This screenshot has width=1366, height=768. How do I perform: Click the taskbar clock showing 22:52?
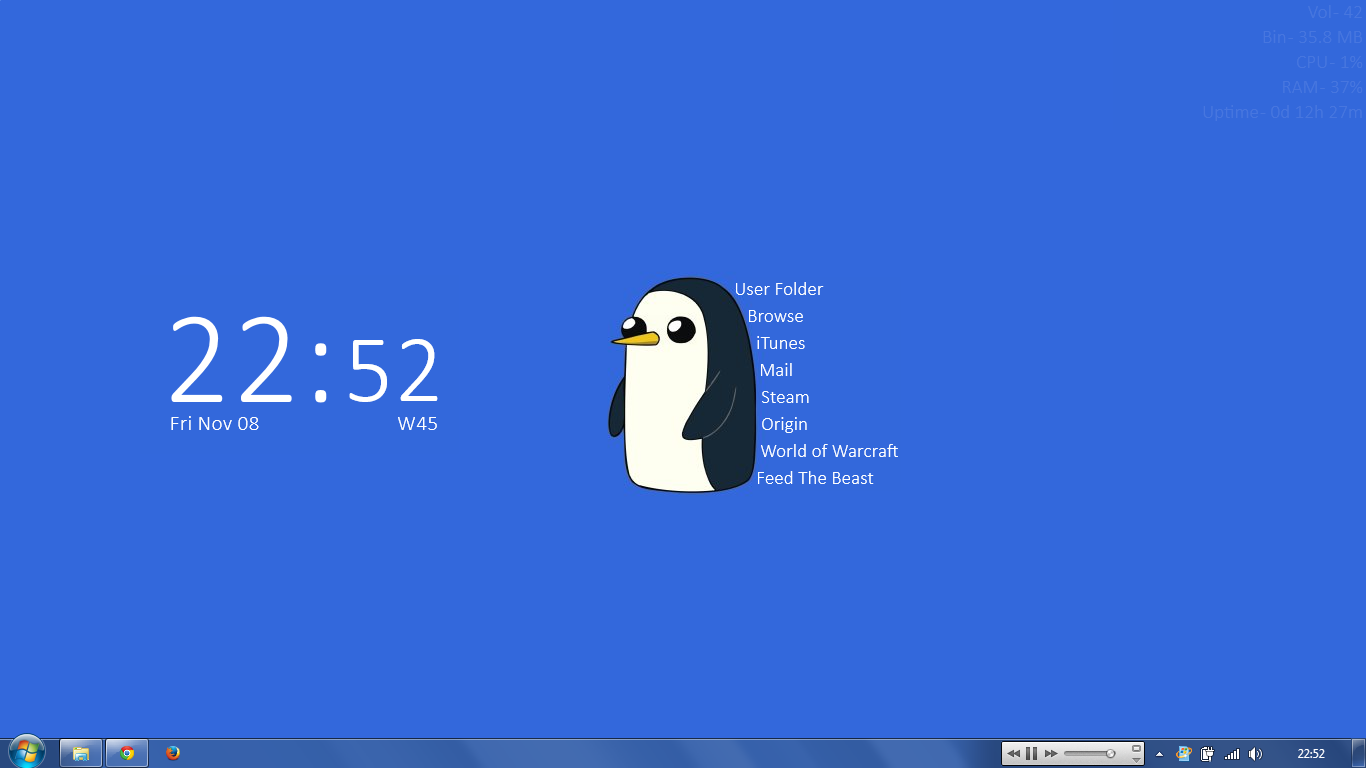click(x=1311, y=753)
